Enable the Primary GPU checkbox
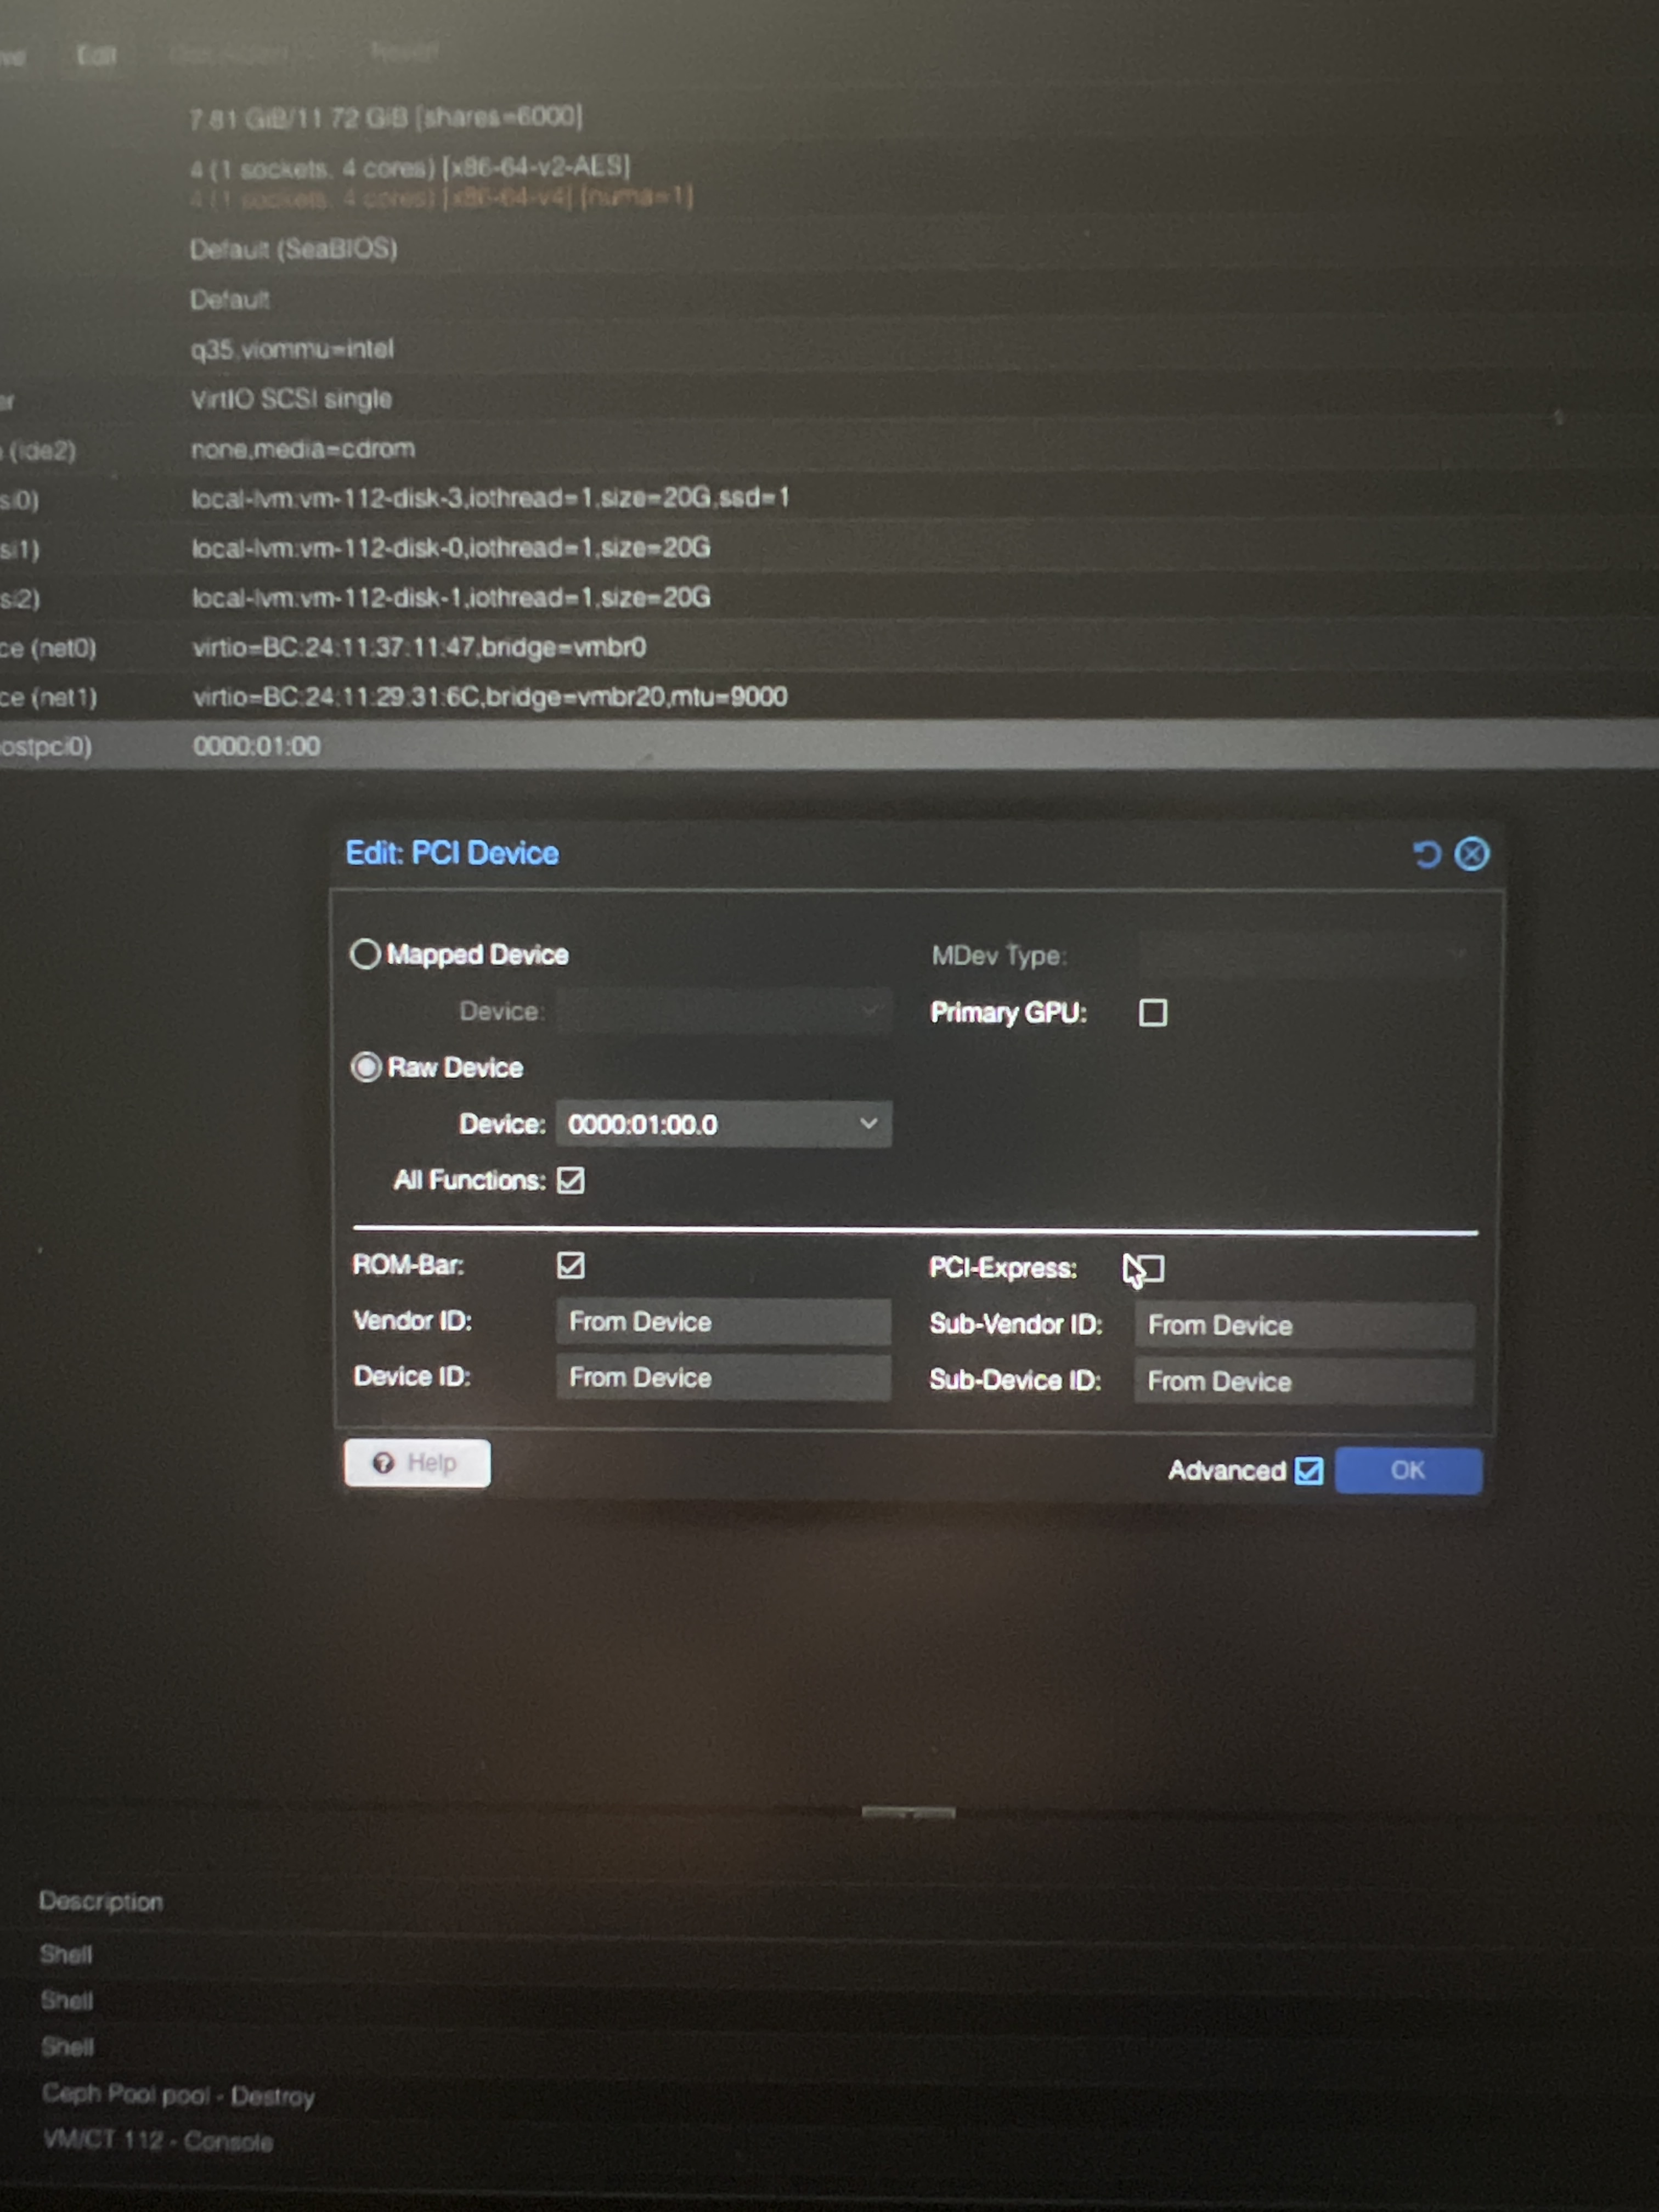 point(1152,1013)
